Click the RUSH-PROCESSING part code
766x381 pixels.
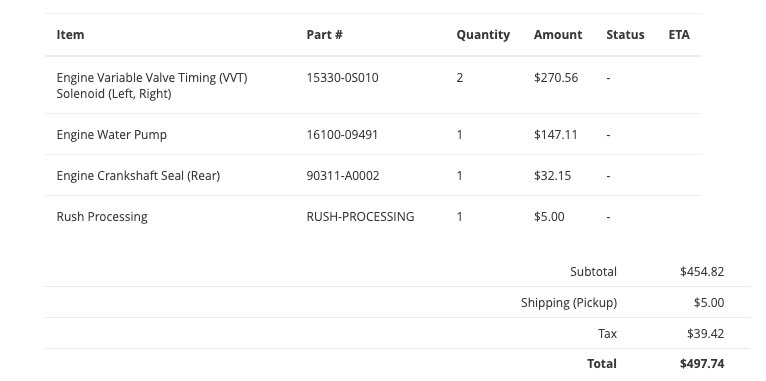click(360, 217)
